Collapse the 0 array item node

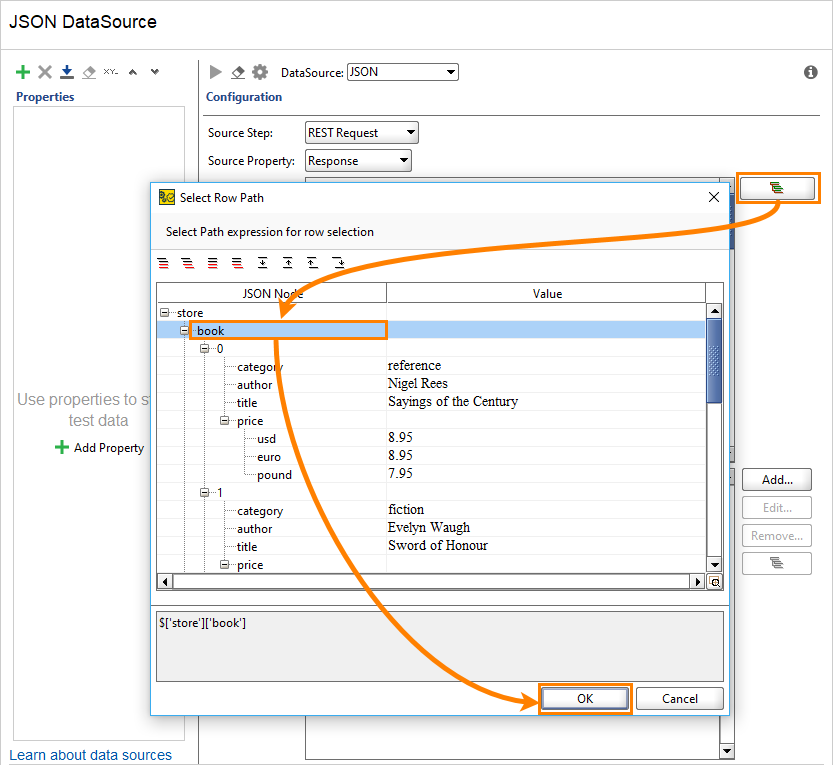[205, 348]
